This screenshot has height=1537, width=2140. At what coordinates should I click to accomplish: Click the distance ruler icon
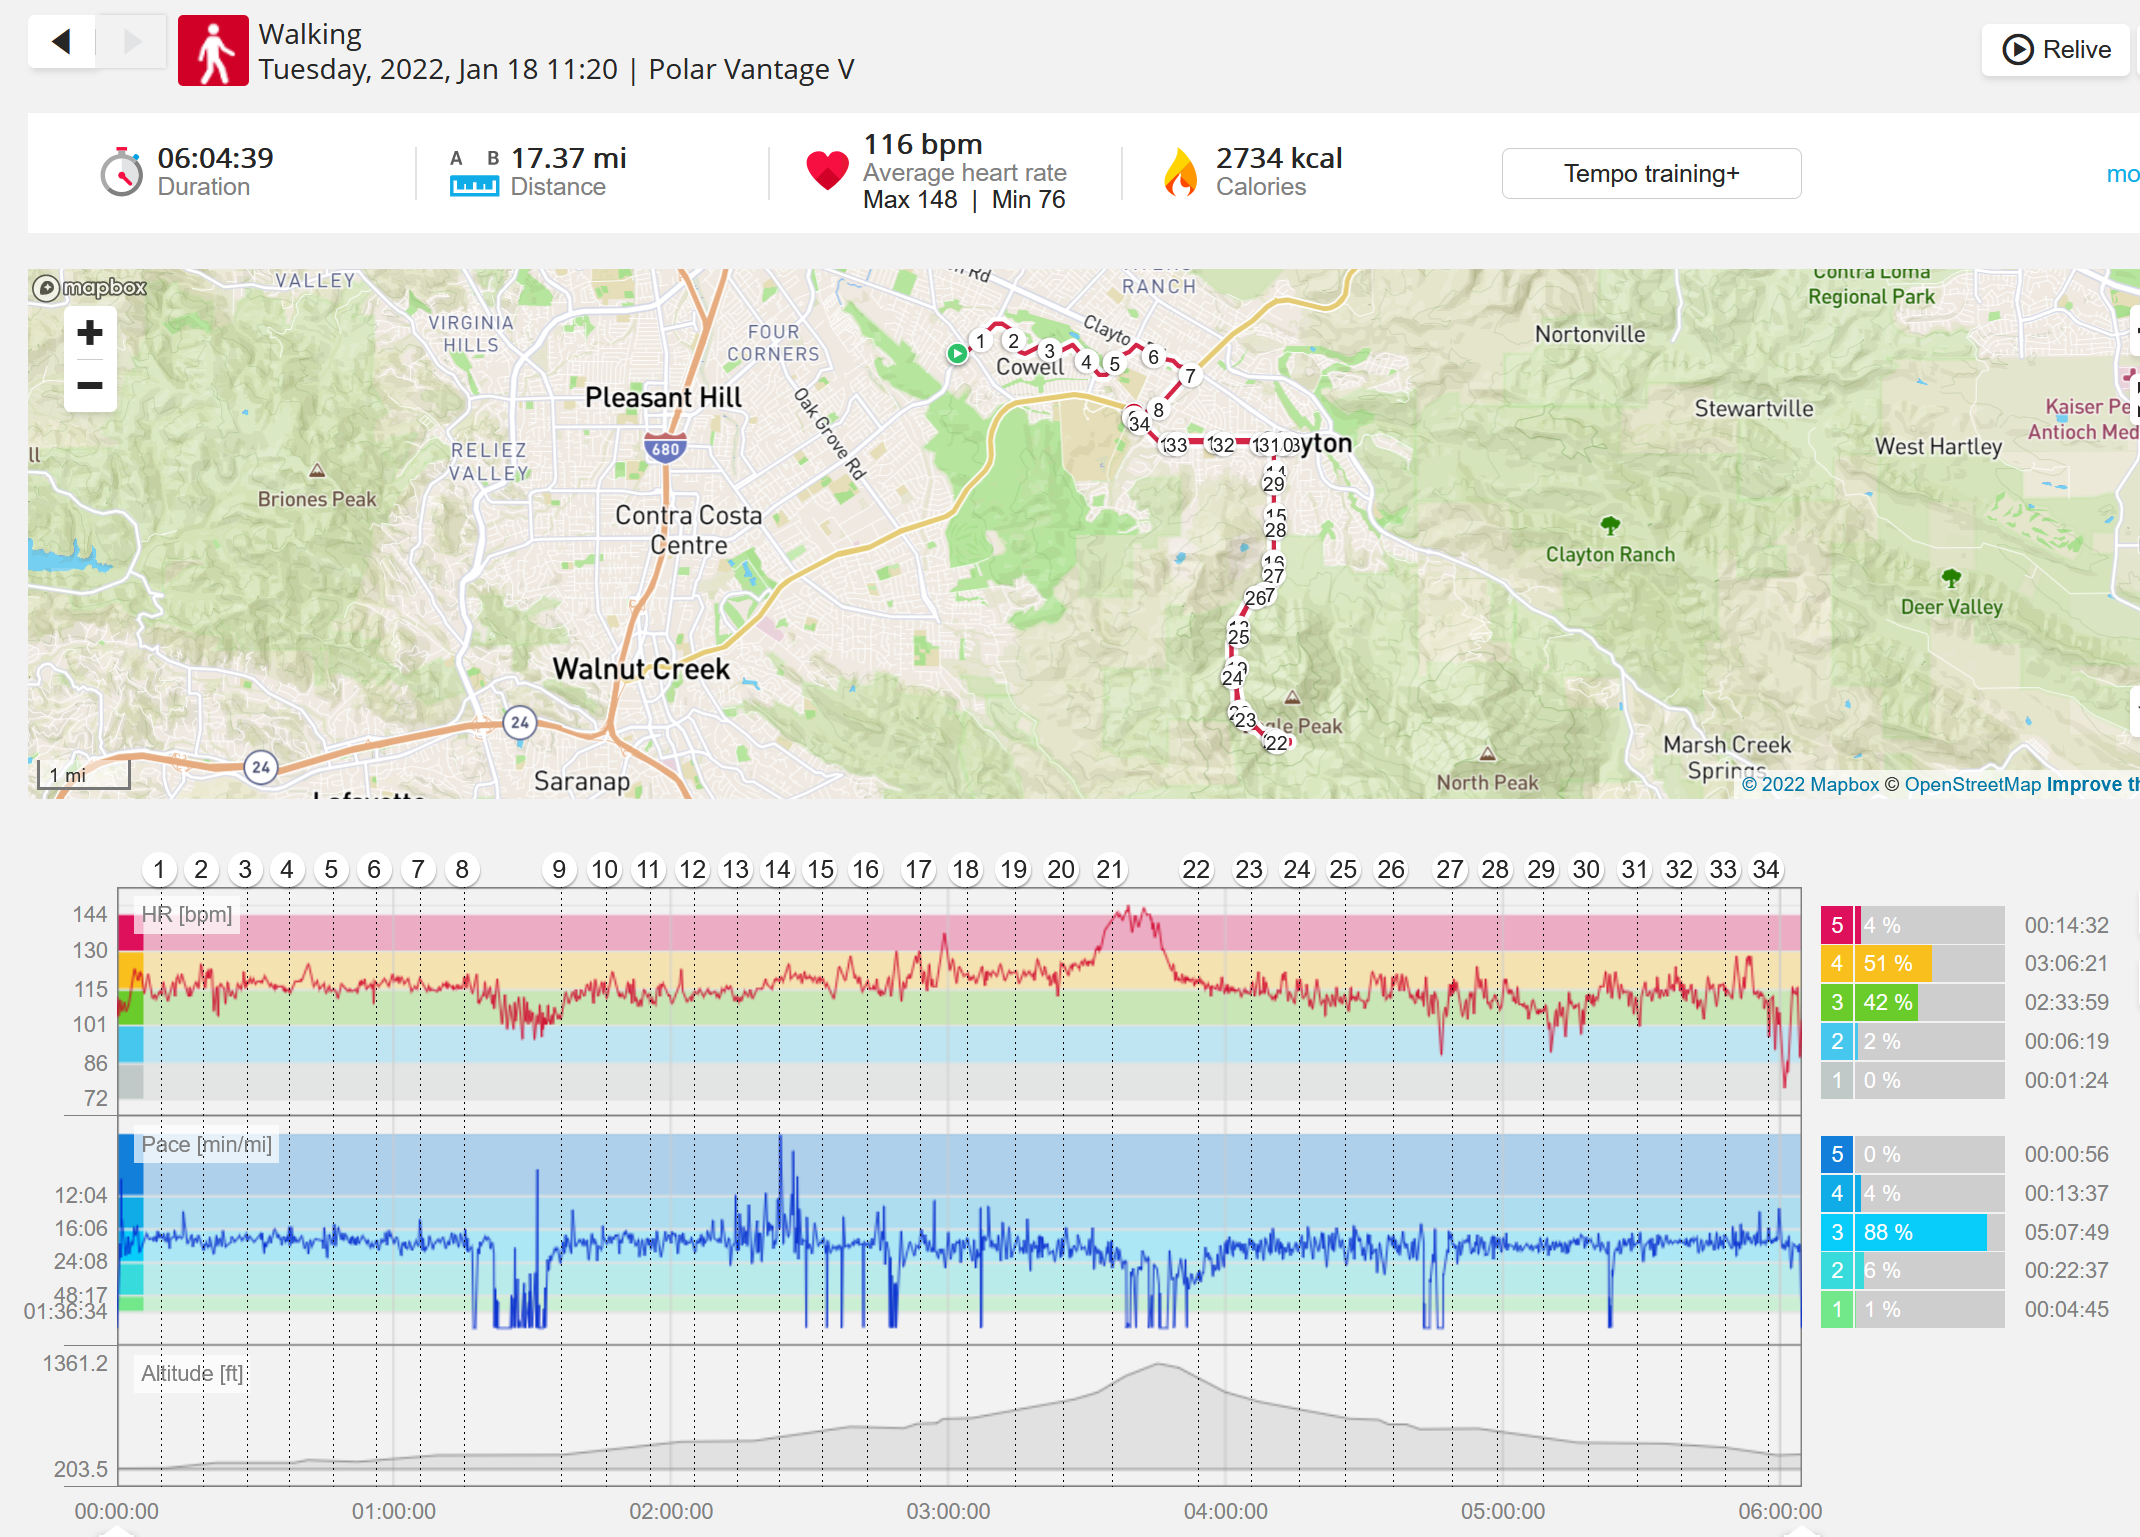474,185
